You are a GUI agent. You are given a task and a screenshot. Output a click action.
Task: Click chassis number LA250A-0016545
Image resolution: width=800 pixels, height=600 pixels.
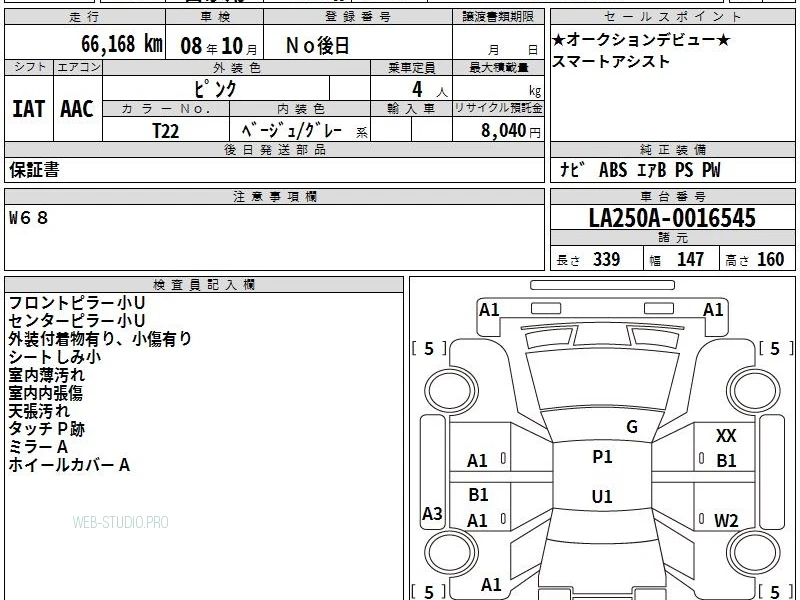point(672,218)
